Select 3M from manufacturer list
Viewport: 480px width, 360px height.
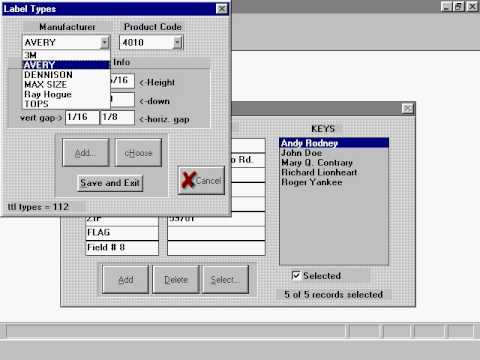pyautogui.click(x=66, y=55)
